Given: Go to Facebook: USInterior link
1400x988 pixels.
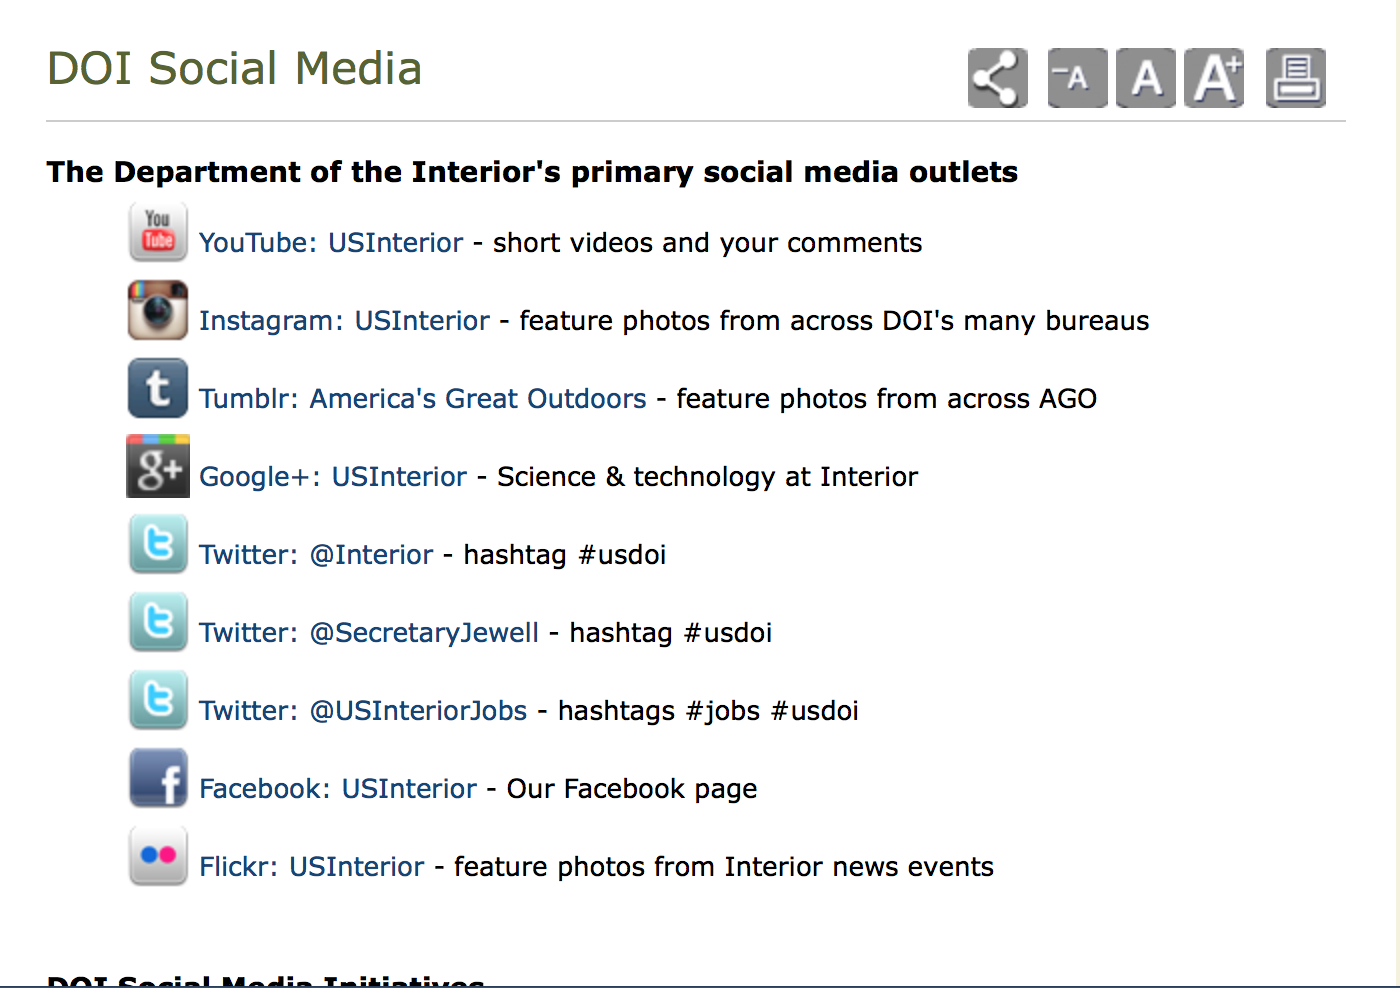Looking at the screenshot, I should click(x=338, y=789).
